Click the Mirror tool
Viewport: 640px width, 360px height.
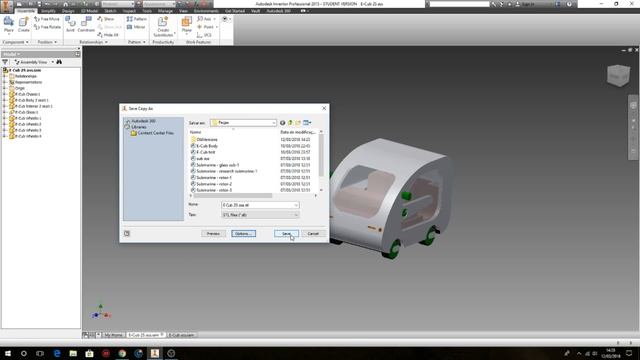tap(136, 27)
